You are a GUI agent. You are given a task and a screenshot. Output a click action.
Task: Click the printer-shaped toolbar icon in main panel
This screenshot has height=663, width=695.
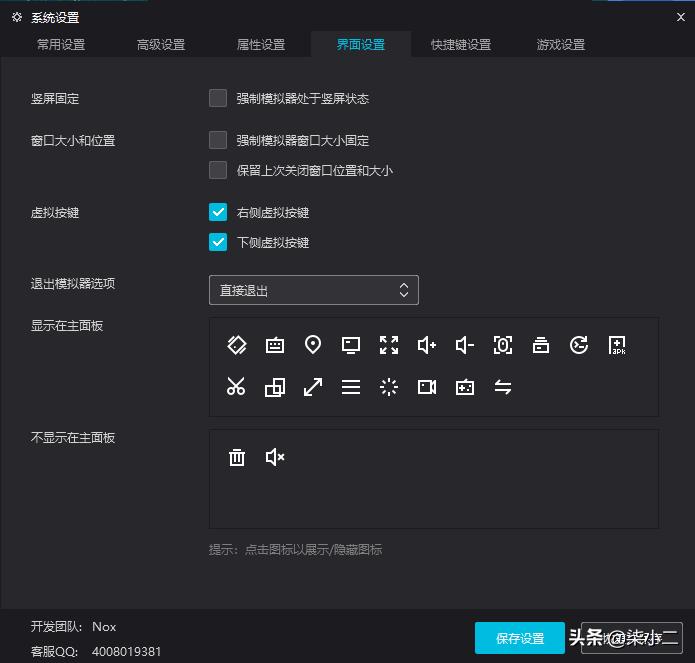541,345
